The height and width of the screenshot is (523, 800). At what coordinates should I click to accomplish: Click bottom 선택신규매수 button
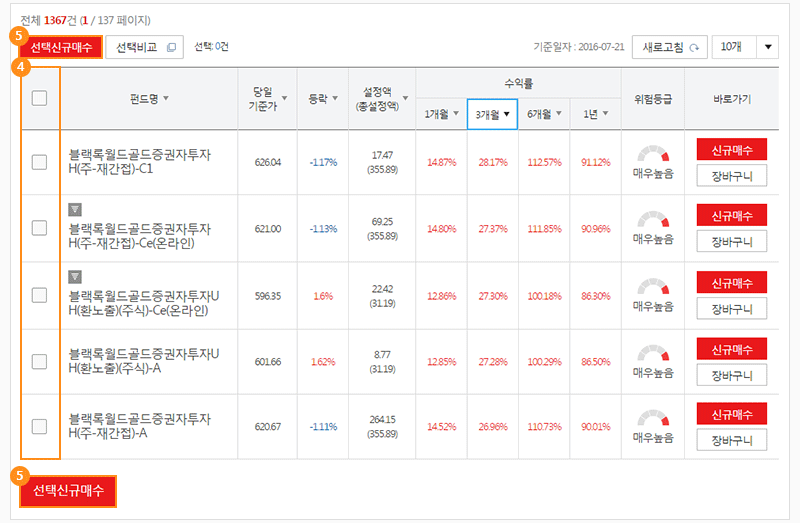(x=68, y=491)
